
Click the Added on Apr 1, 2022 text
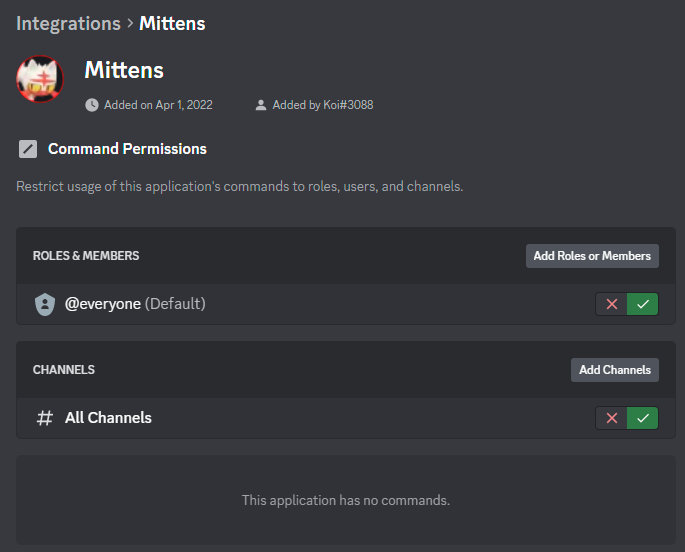coord(158,104)
